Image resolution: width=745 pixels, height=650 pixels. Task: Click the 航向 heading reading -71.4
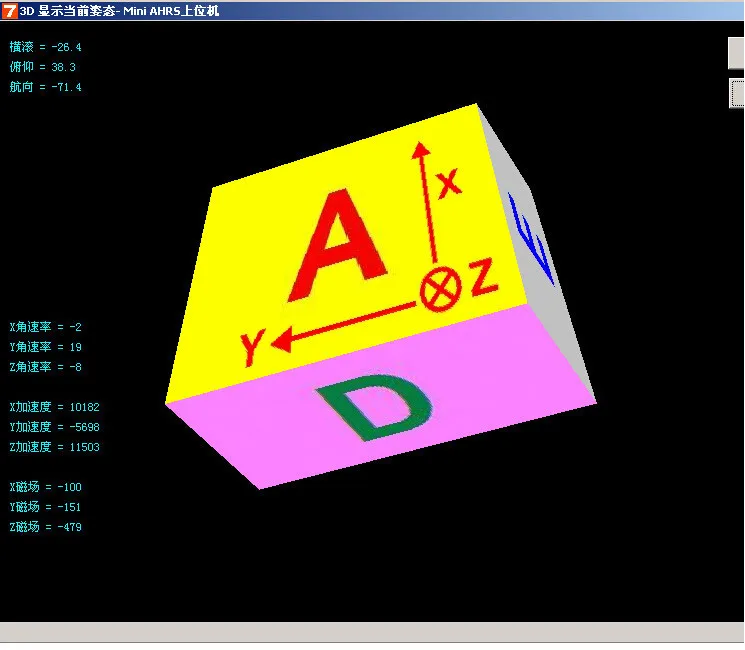[66, 87]
